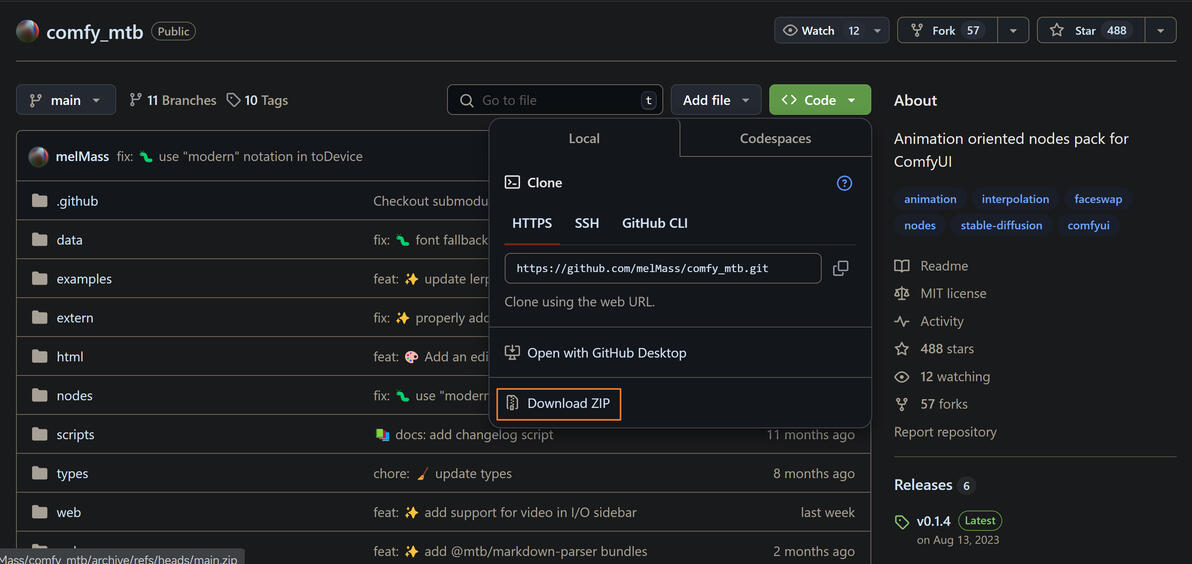Click the eye icon beside 12 watching
Image resolution: width=1192 pixels, height=564 pixels.
[x=902, y=377]
